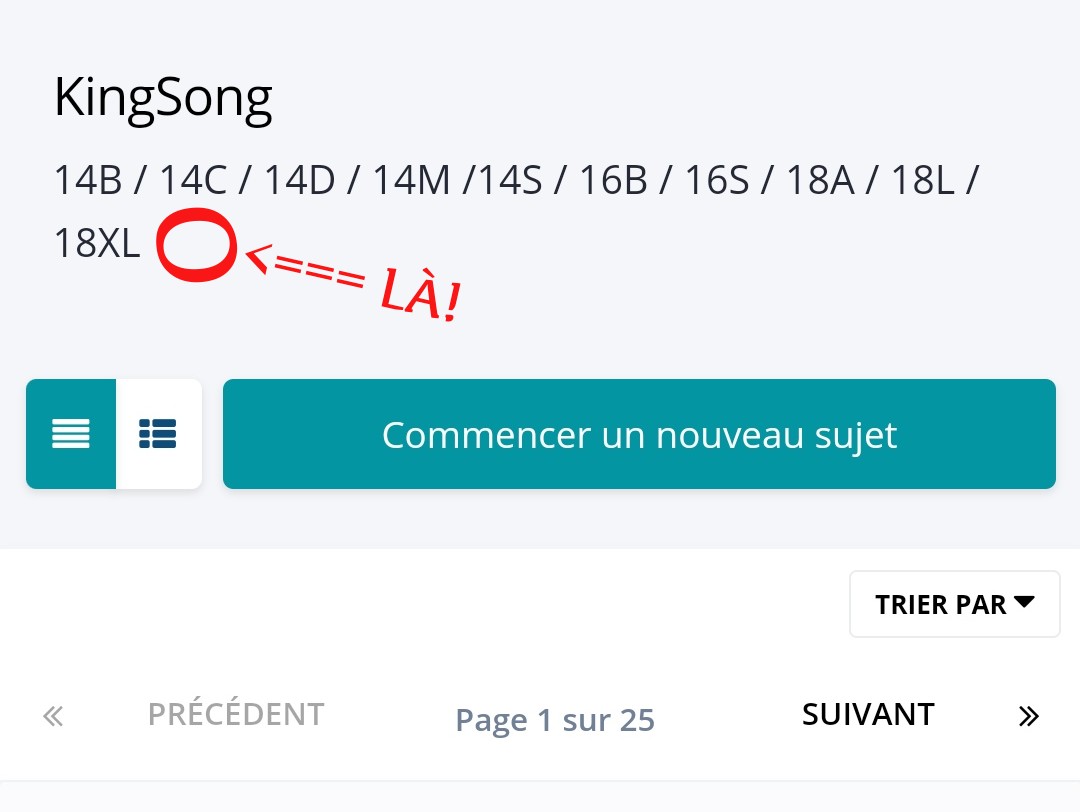Click inside the red circle annotation
Viewport: 1080px width, 812px height.
point(197,244)
